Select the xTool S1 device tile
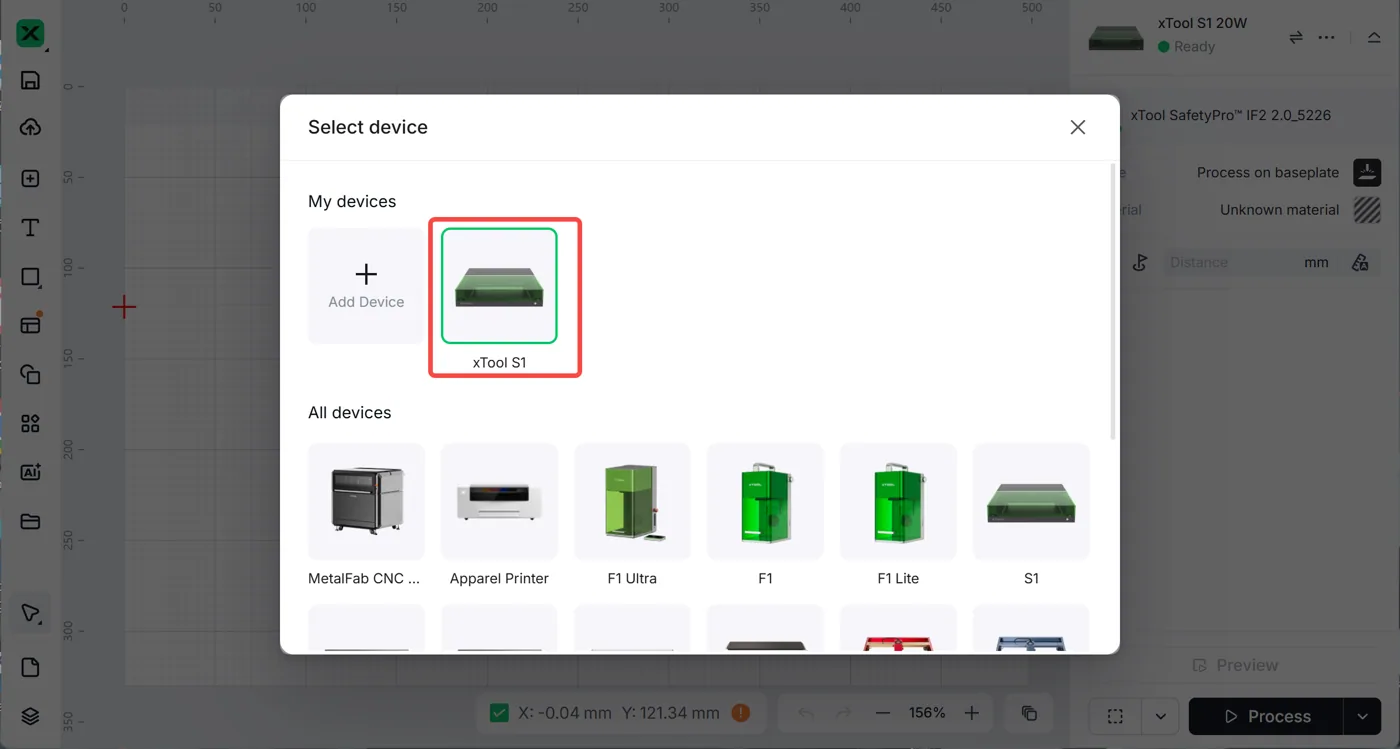 pos(499,298)
